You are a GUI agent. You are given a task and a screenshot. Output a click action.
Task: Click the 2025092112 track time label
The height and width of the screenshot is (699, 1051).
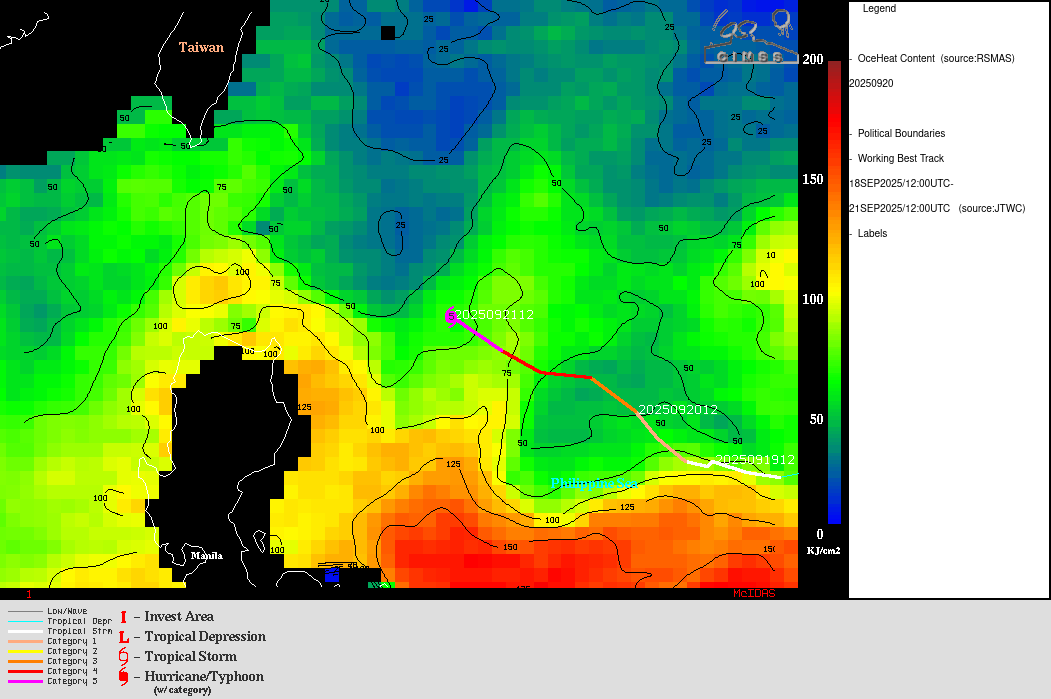coord(495,315)
